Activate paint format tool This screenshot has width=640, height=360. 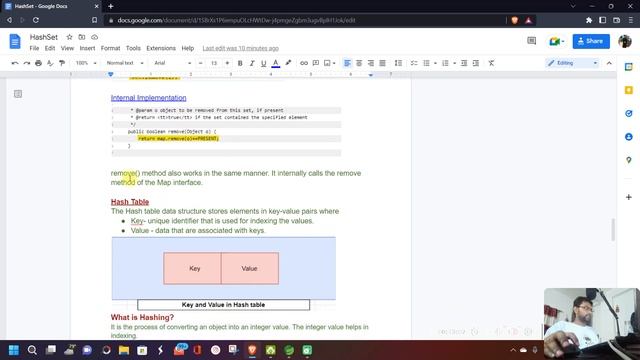click(62, 63)
